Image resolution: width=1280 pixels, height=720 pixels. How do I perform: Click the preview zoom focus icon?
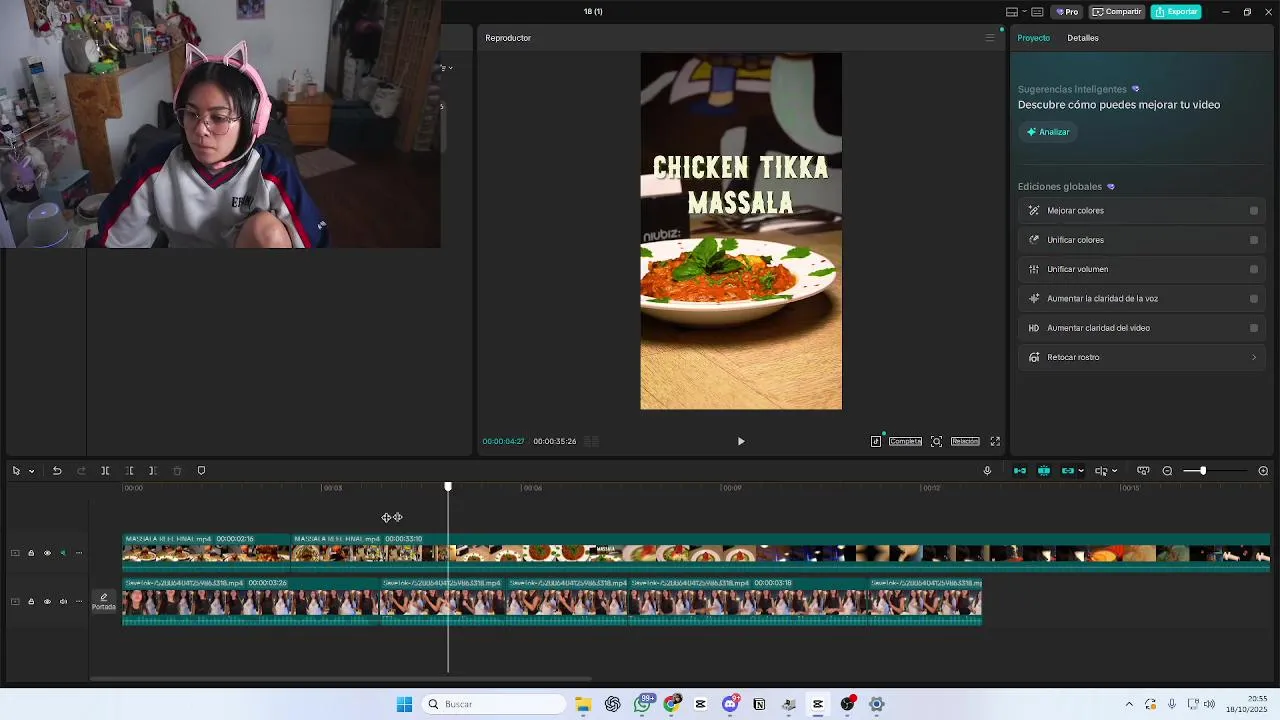(x=936, y=441)
